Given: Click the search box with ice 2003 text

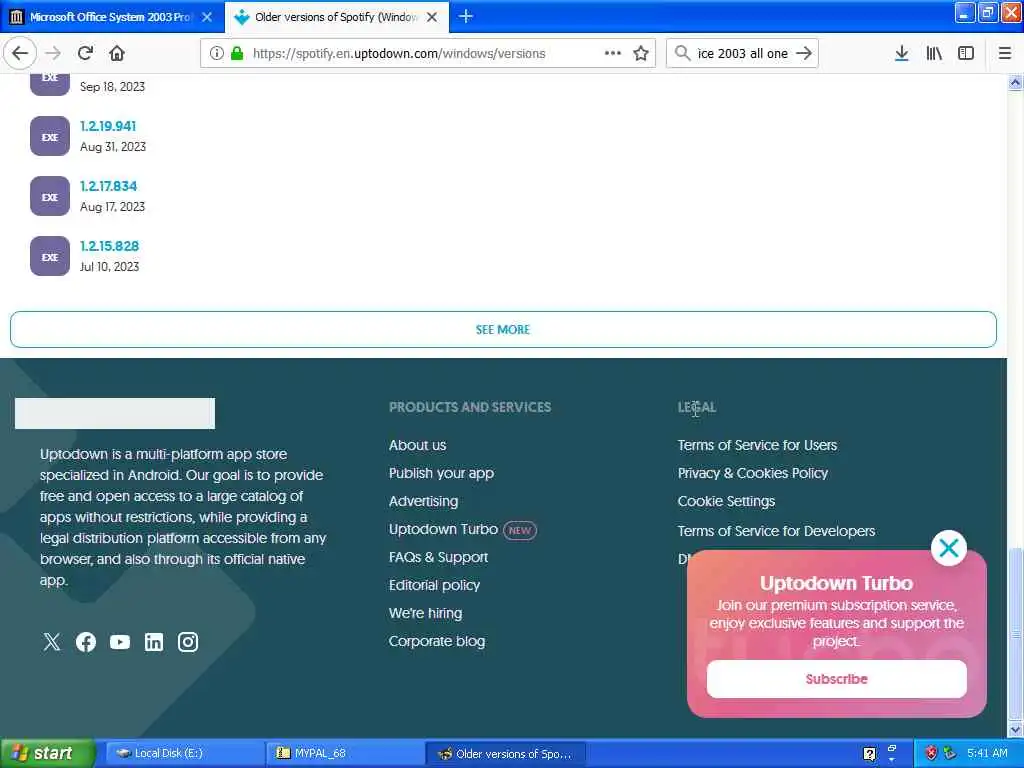Looking at the screenshot, I should (743, 53).
